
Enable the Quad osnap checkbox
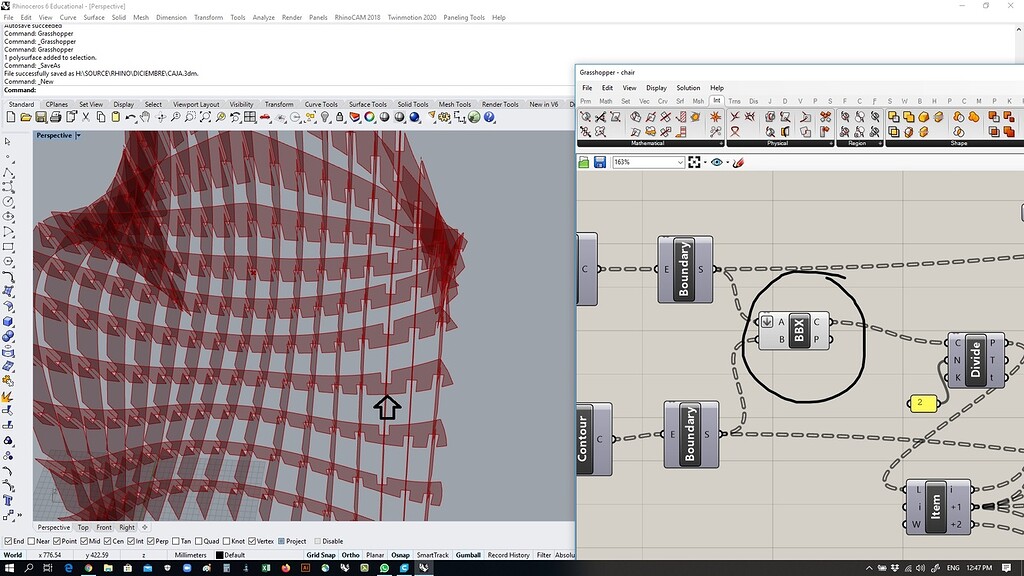click(x=200, y=541)
